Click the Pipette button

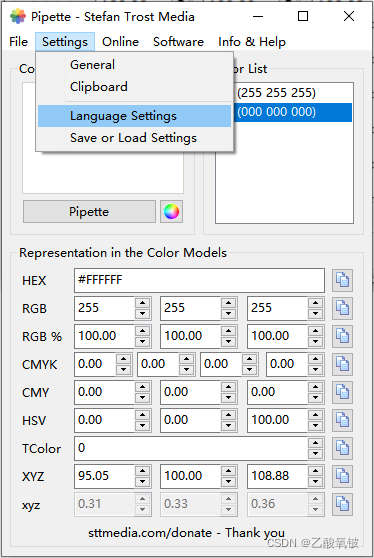click(89, 212)
